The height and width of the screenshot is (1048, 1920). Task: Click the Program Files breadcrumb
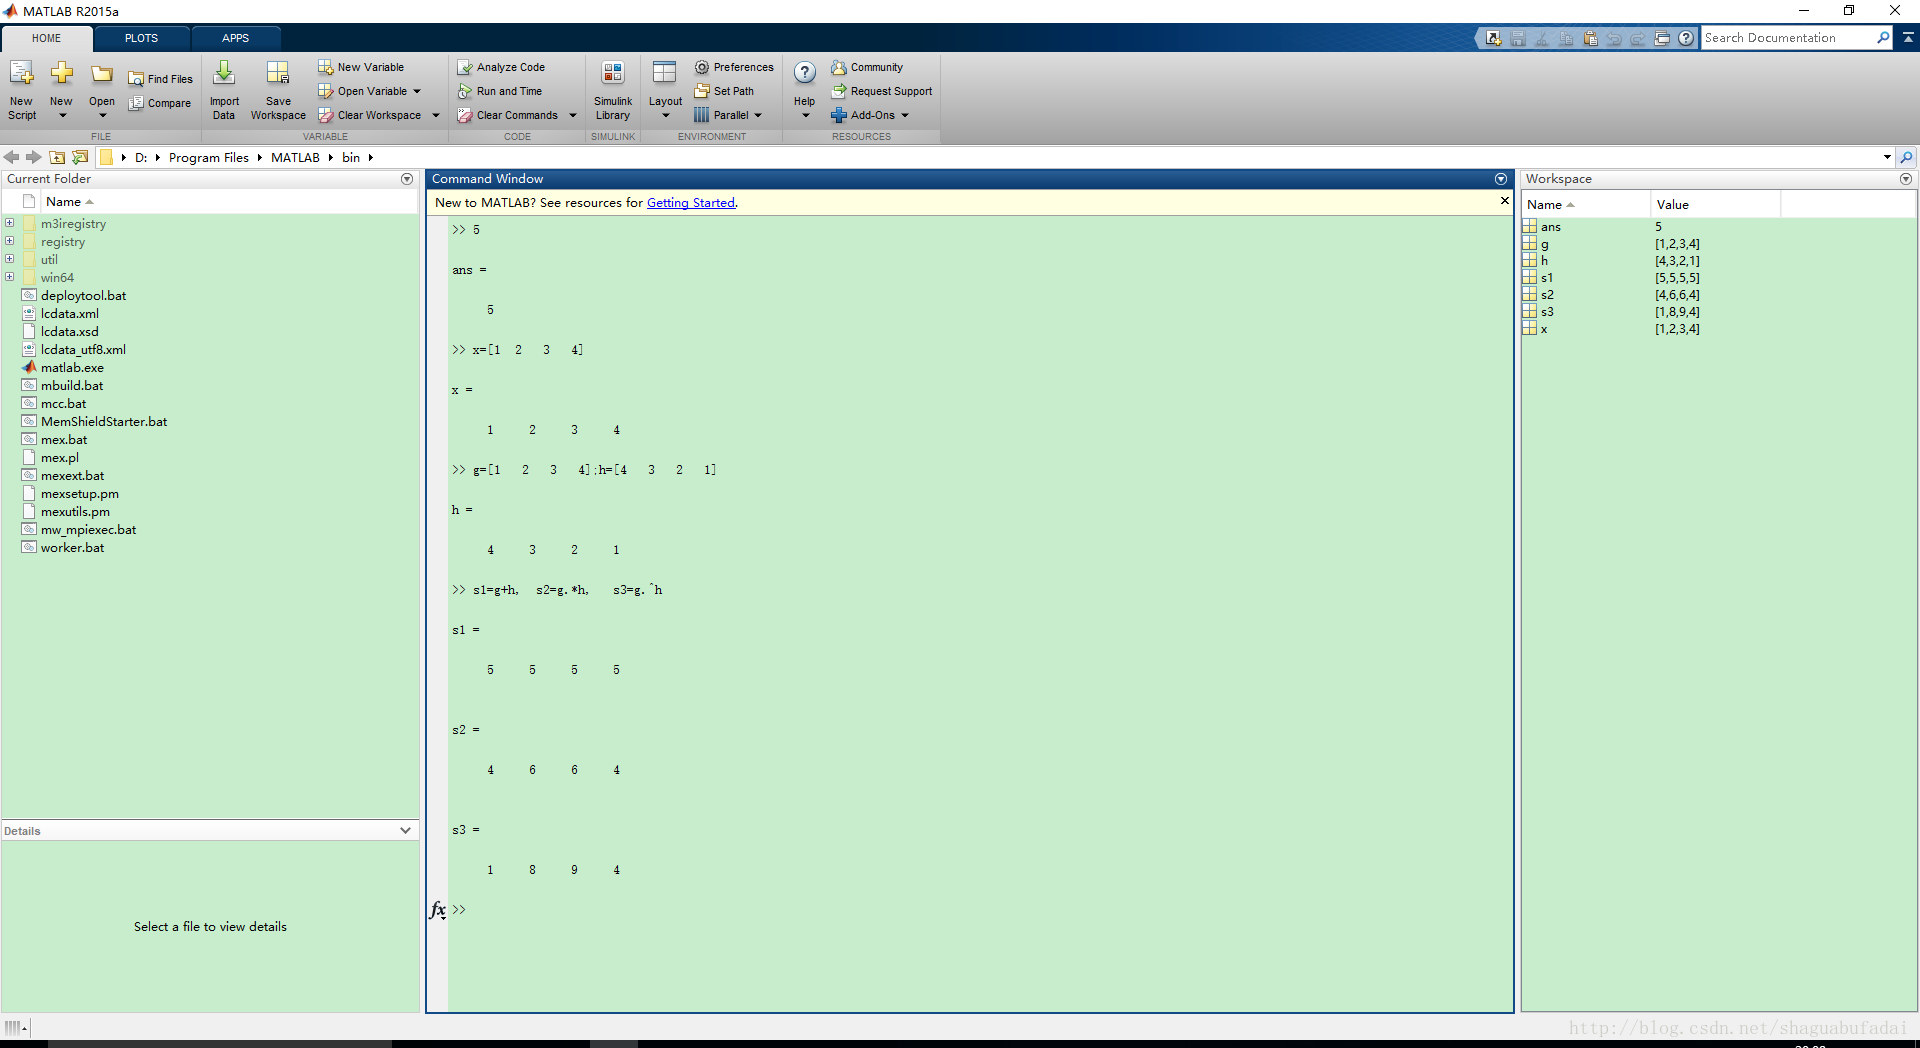pyautogui.click(x=208, y=157)
